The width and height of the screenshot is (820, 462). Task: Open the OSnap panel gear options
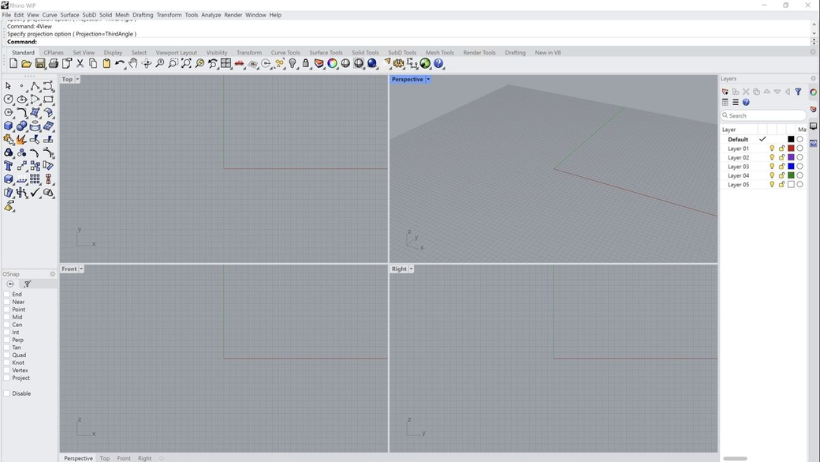[52, 274]
